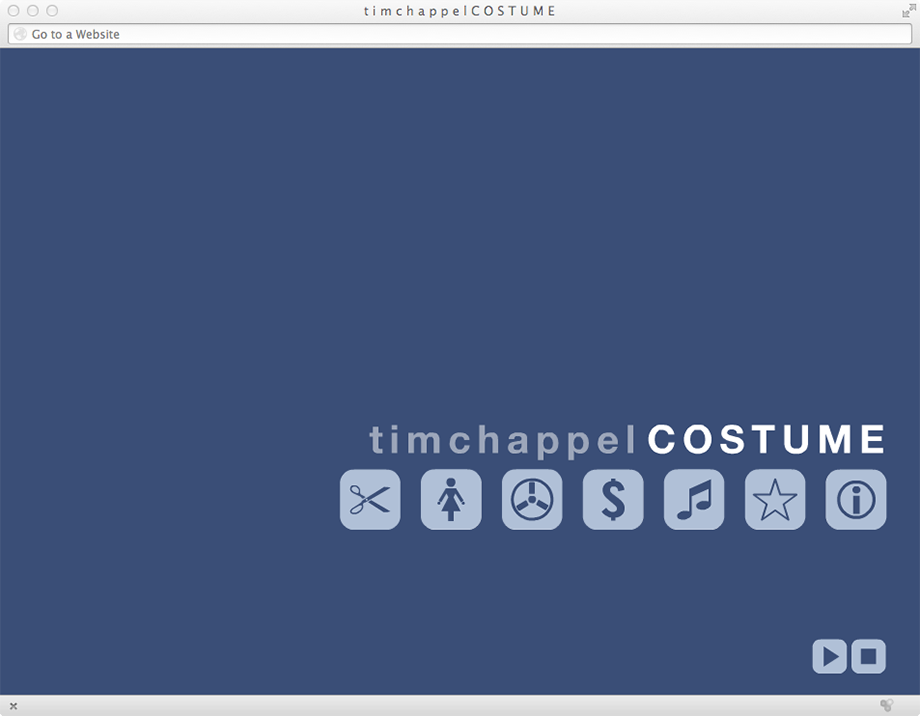
Task: Click the film reel icon
Action: pyautogui.click(x=531, y=499)
